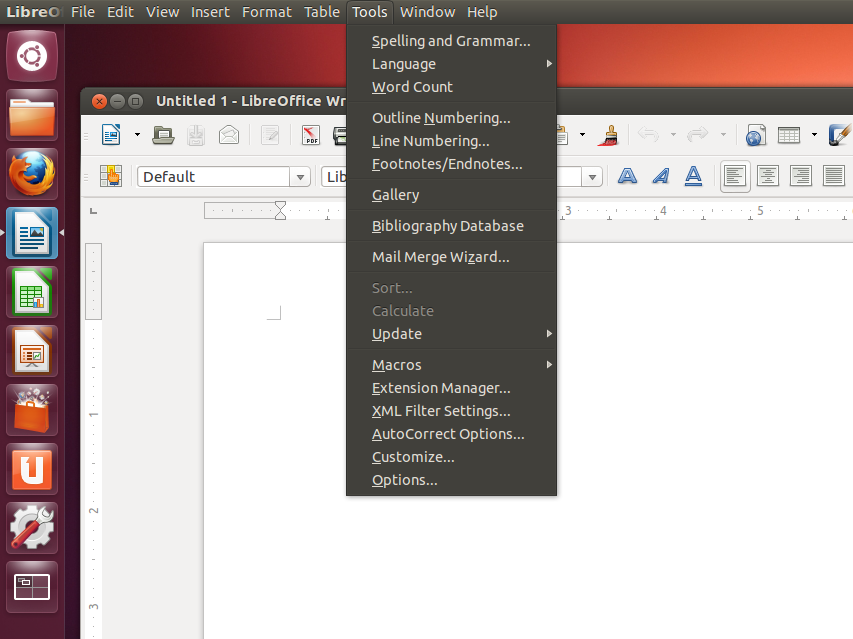
Task: Click the Open file toolbar icon
Action: tap(163, 135)
